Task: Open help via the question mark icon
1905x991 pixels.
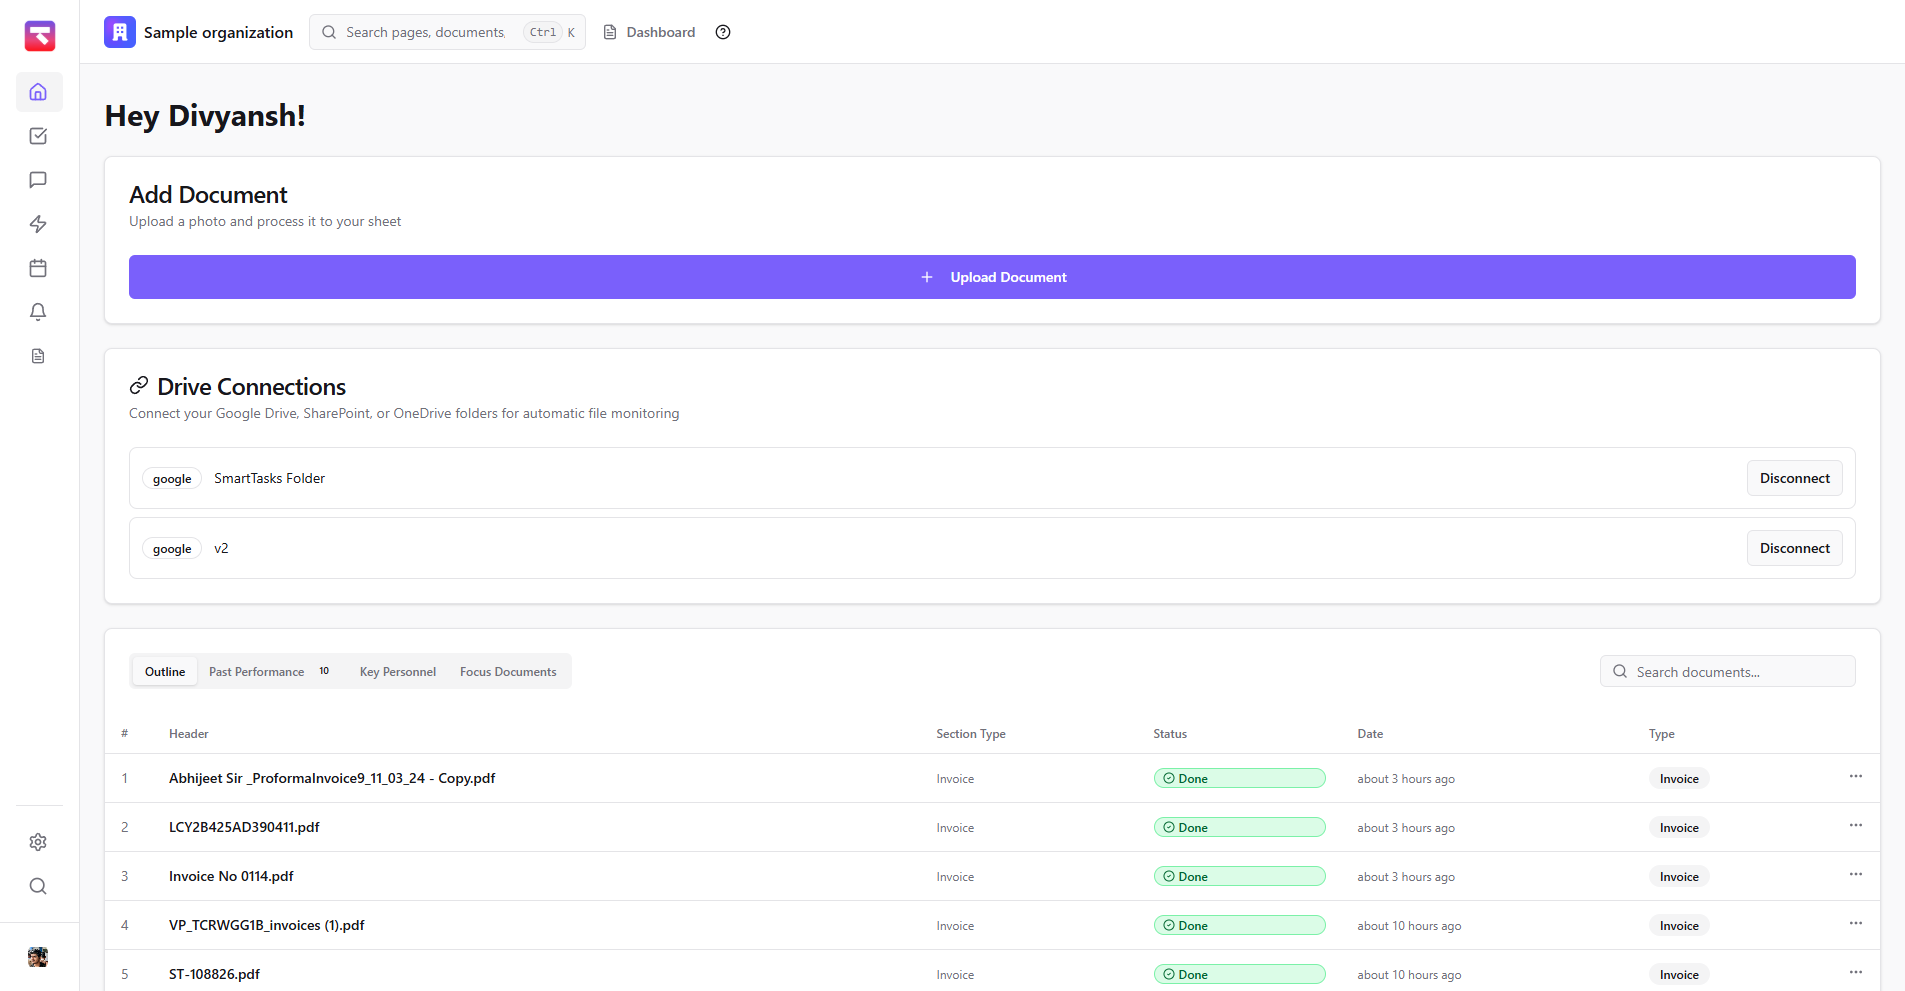Action: click(722, 32)
